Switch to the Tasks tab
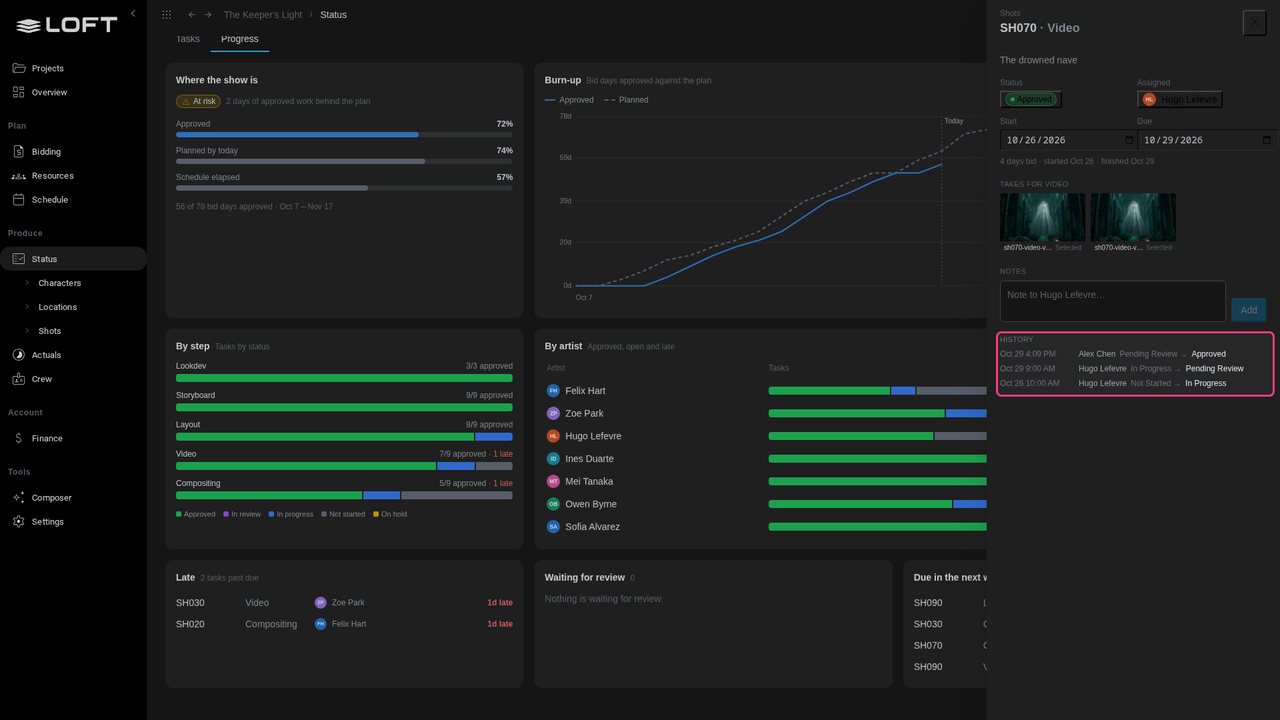This screenshot has width=1280, height=720. 188,39
